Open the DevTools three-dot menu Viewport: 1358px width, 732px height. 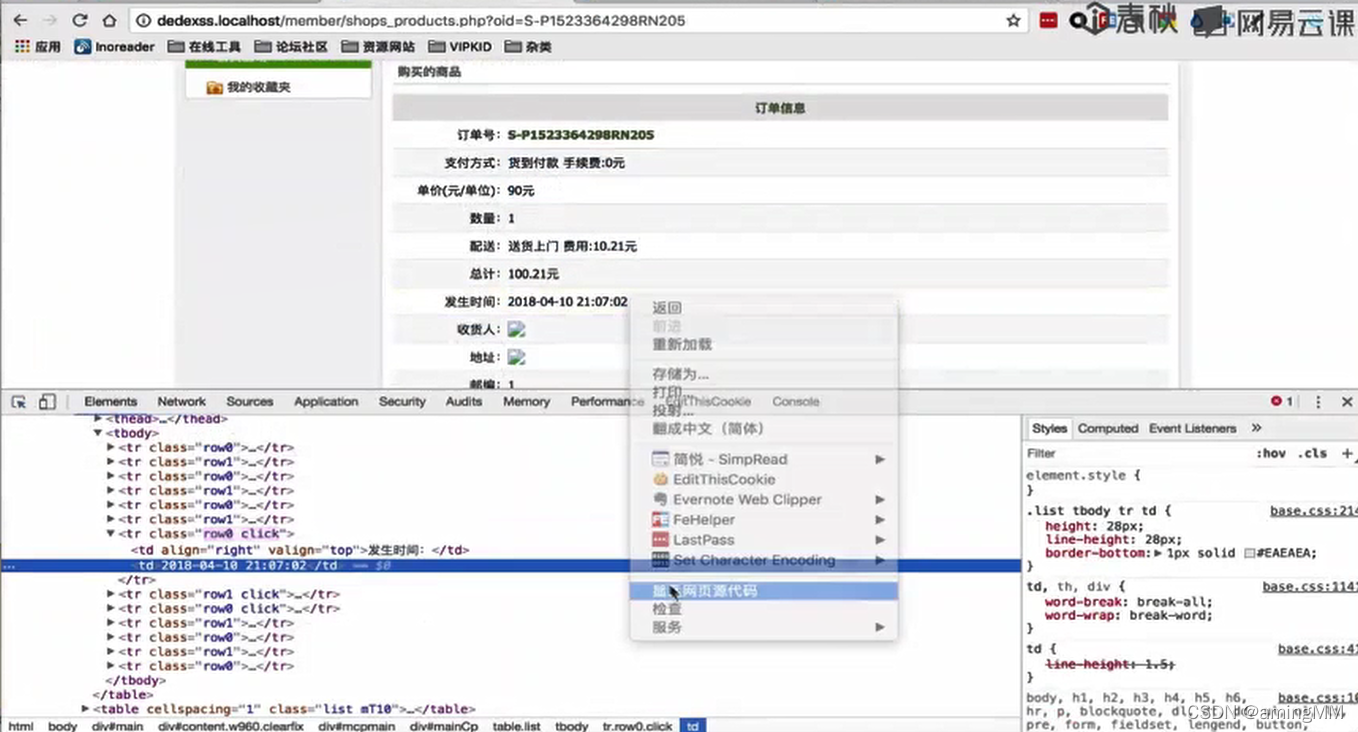click(1318, 401)
